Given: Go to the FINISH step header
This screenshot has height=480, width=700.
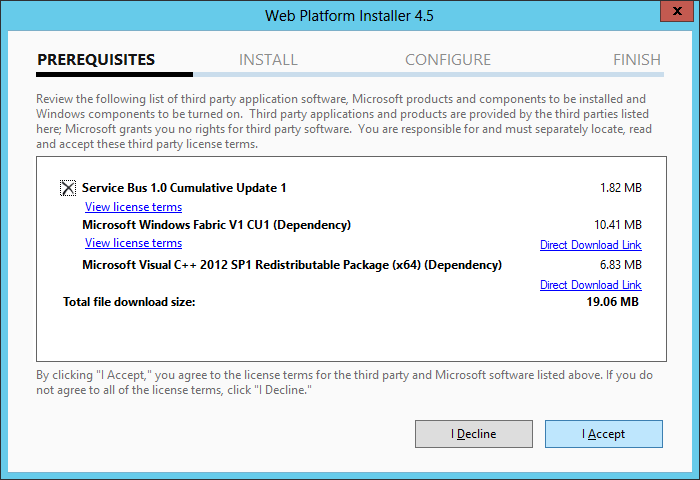Looking at the screenshot, I should click(x=637, y=59).
